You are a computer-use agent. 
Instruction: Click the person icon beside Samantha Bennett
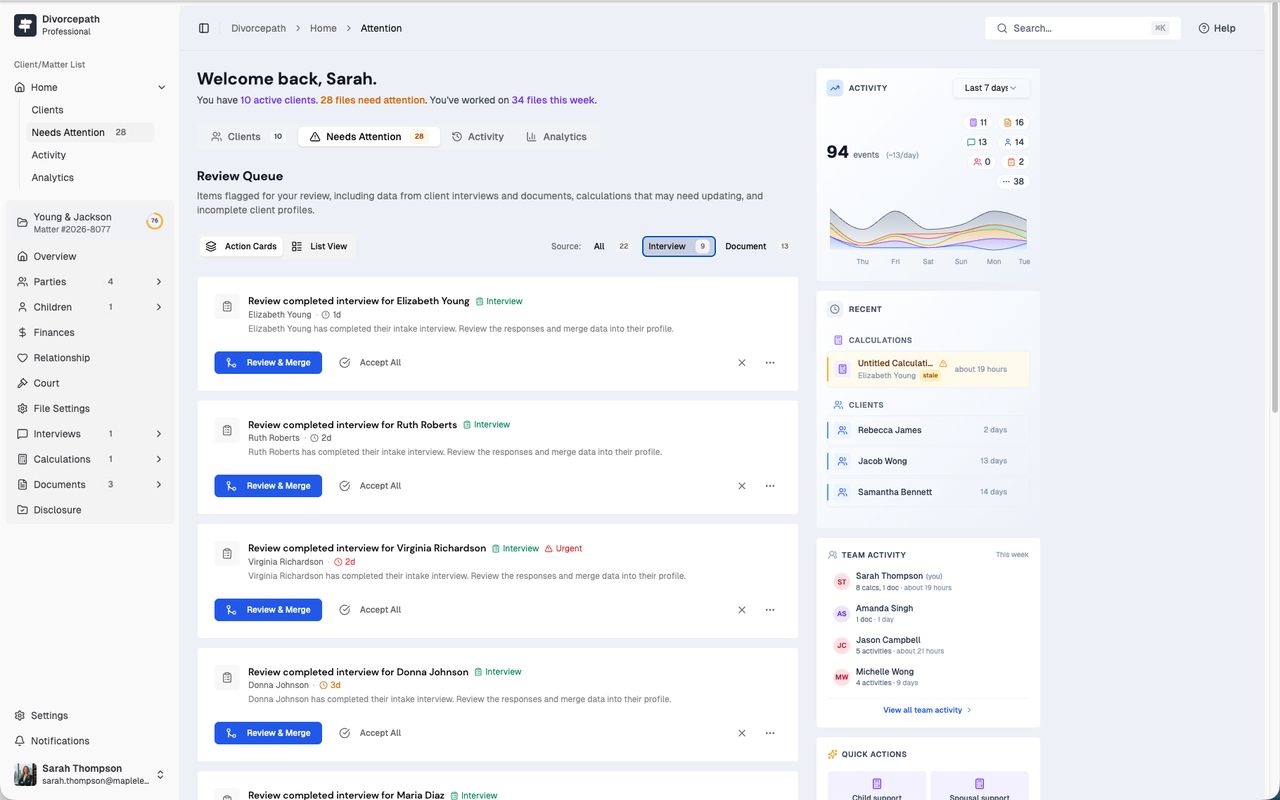[x=843, y=492]
